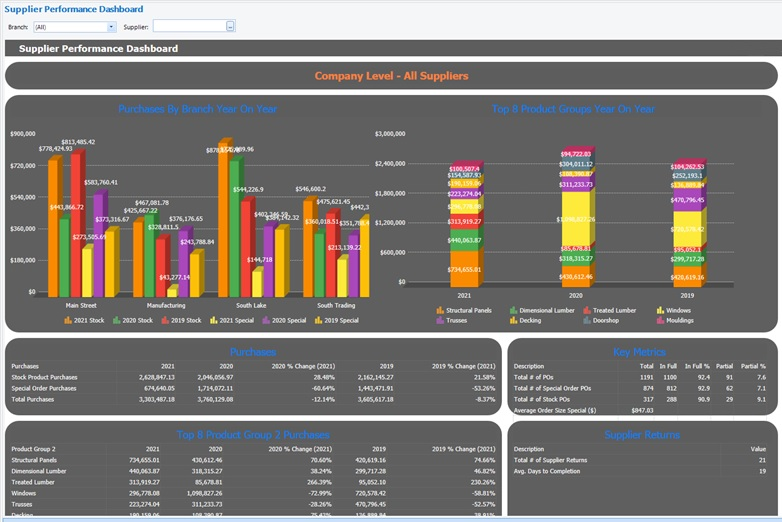The height and width of the screenshot is (522, 782).
Task: Open the Supplier selector button
Action: (x=230, y=26)
